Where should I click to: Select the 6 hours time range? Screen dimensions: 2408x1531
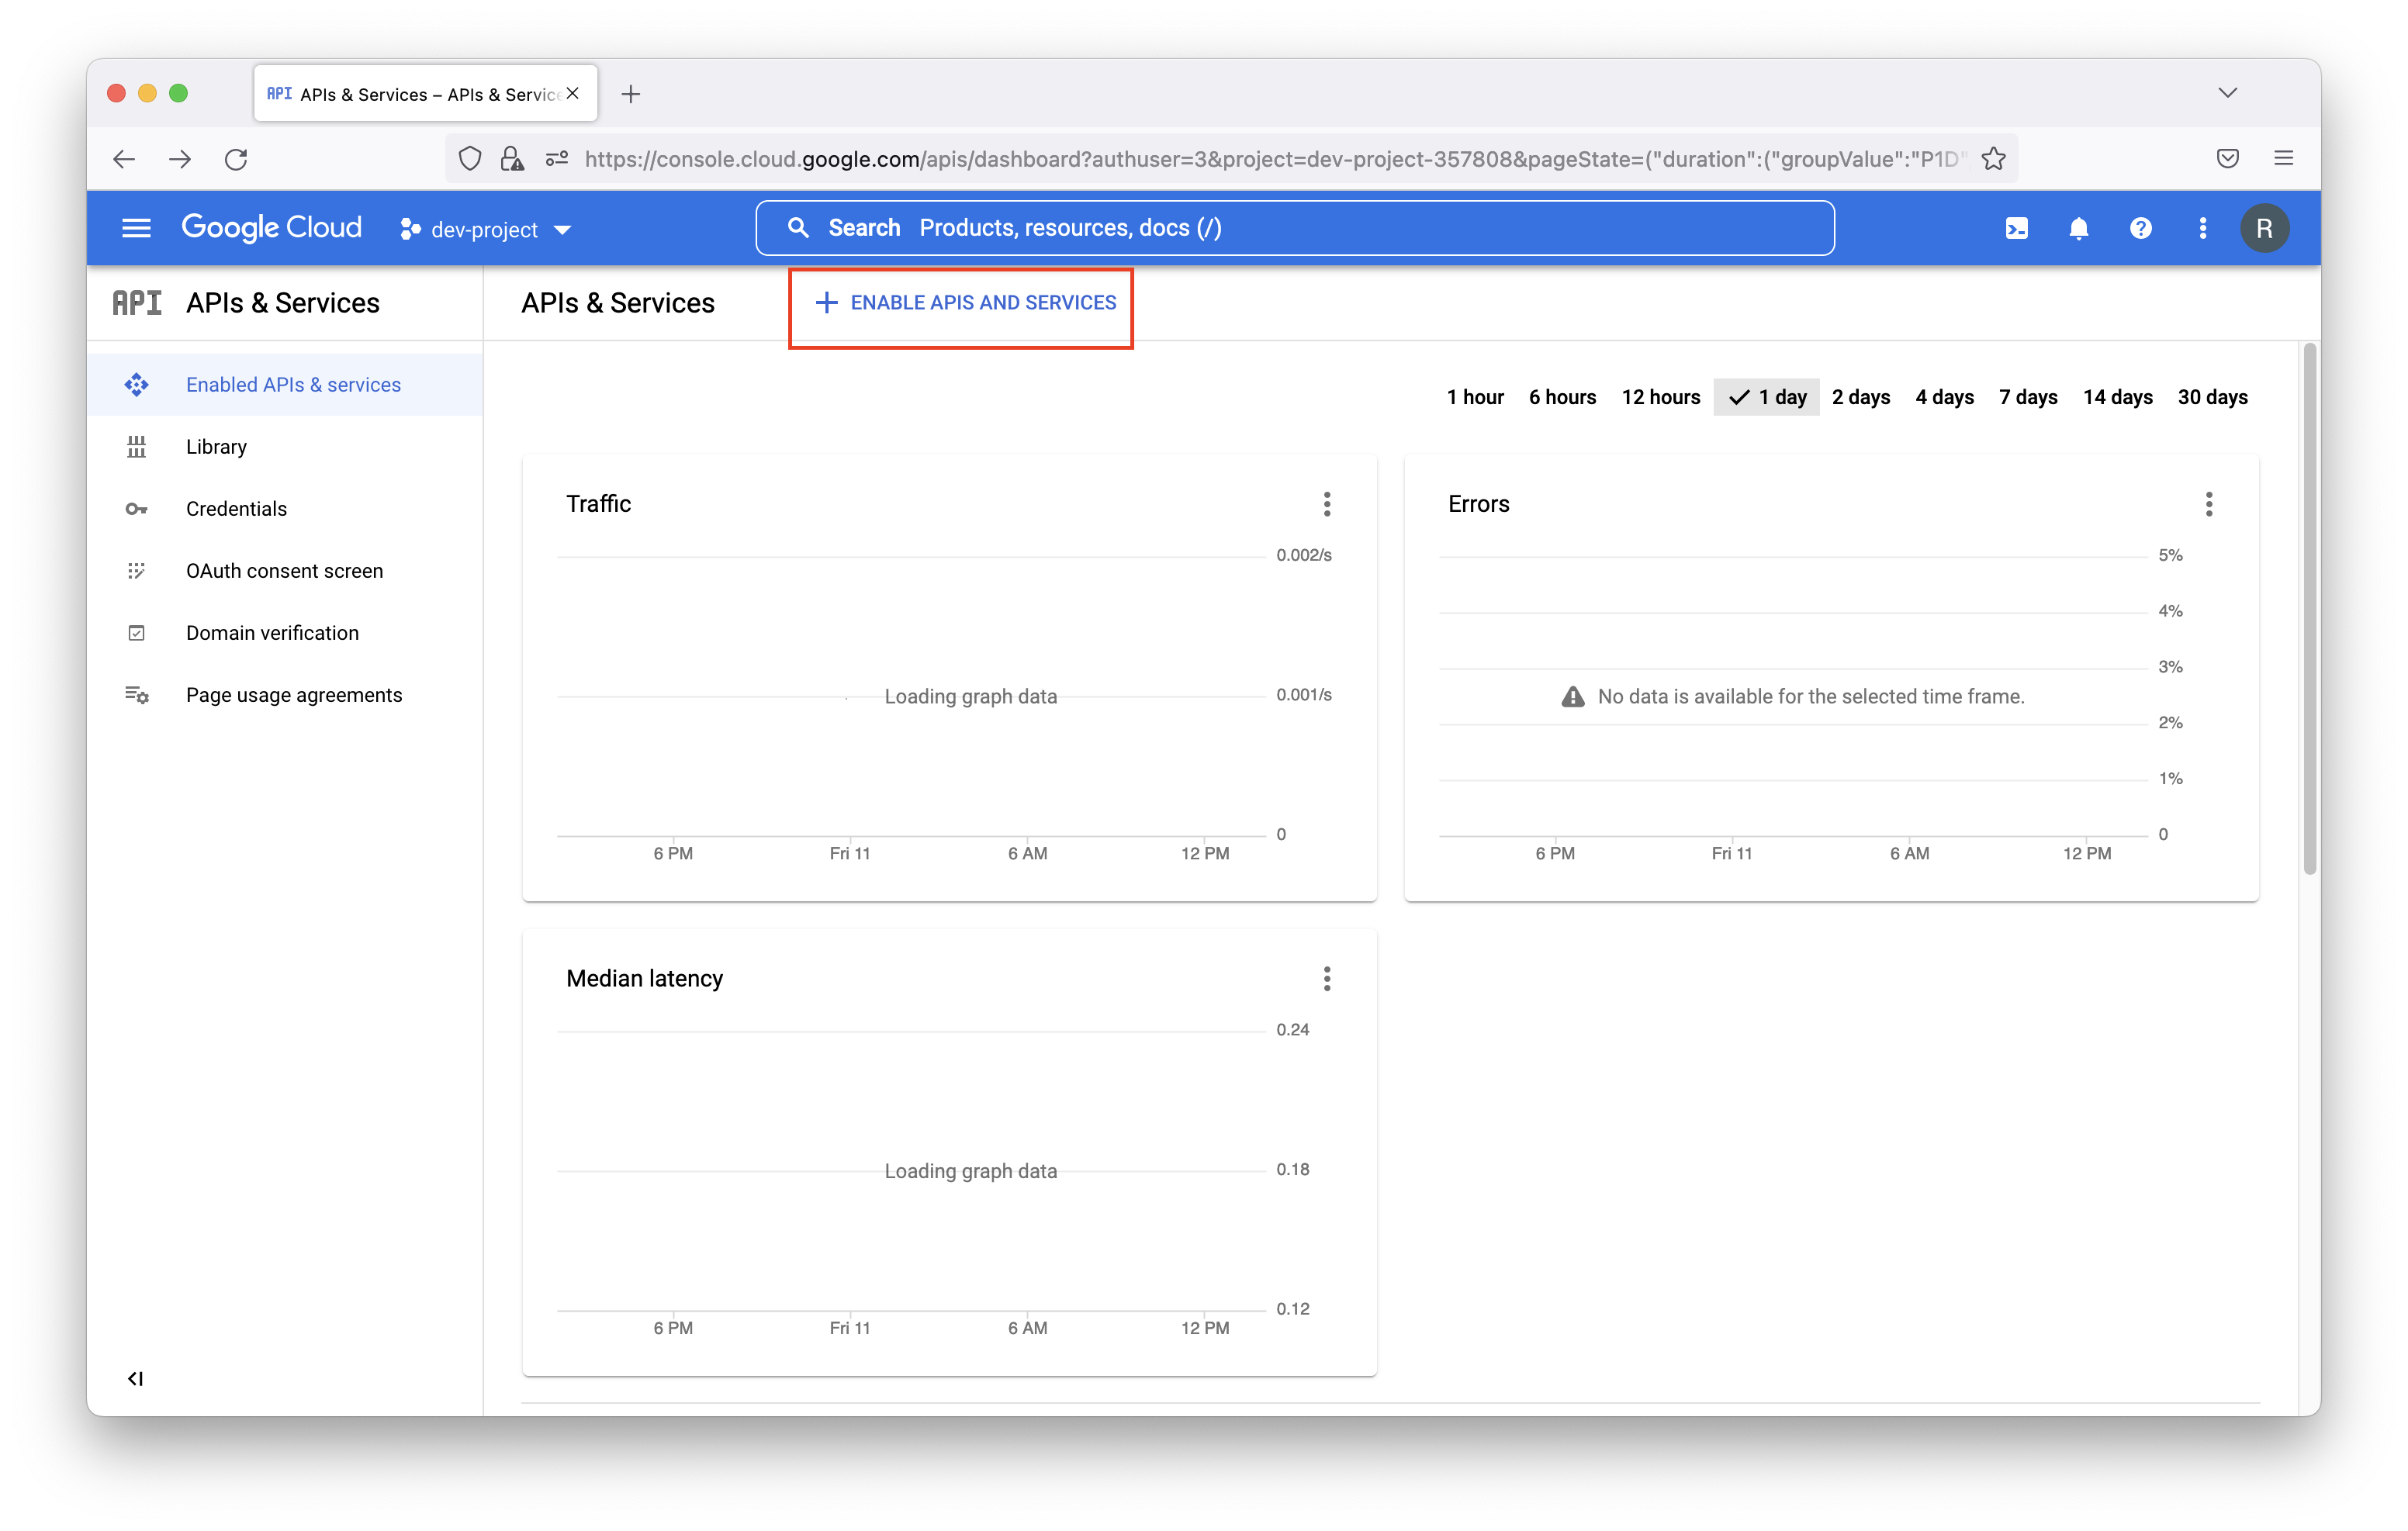(1562, 397)
